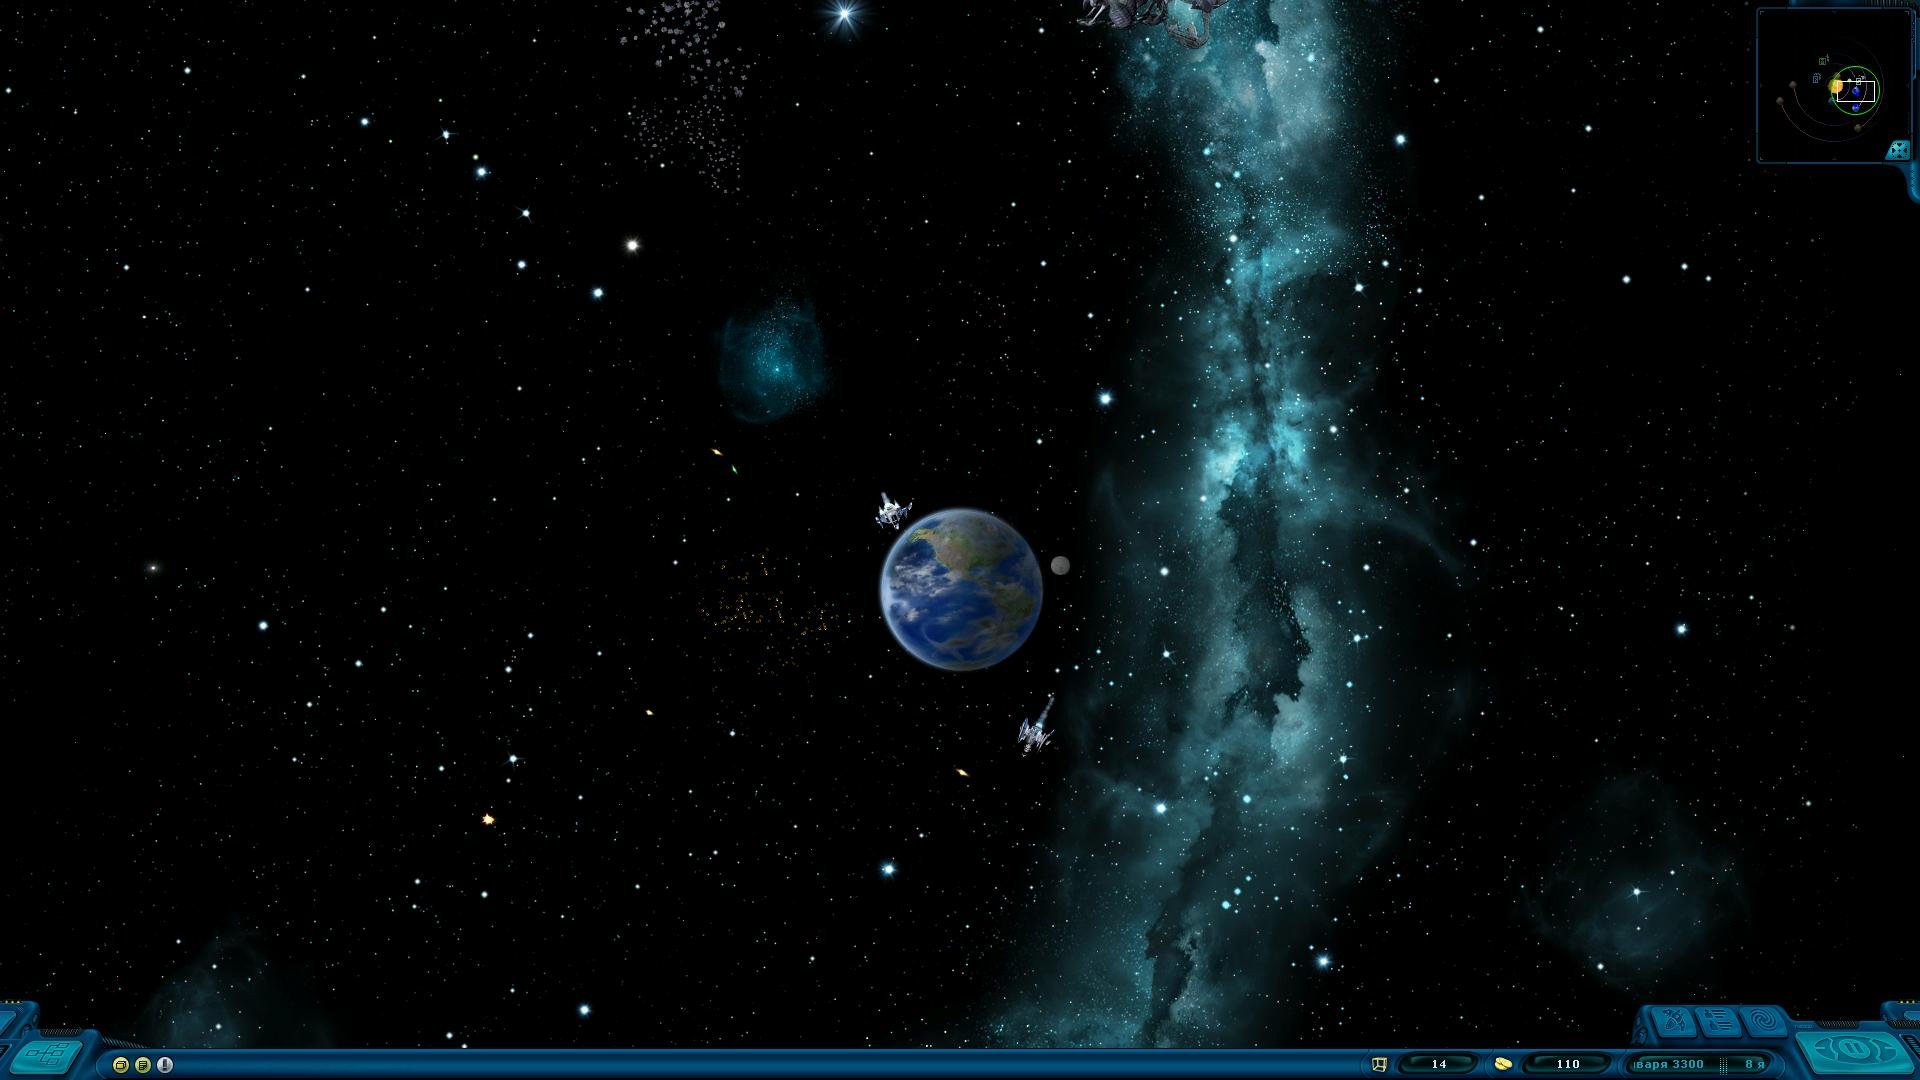Click the yellow windows icon in the status bar
The height and width of the screenshot is (1080, 1920).
[121, 1065]
